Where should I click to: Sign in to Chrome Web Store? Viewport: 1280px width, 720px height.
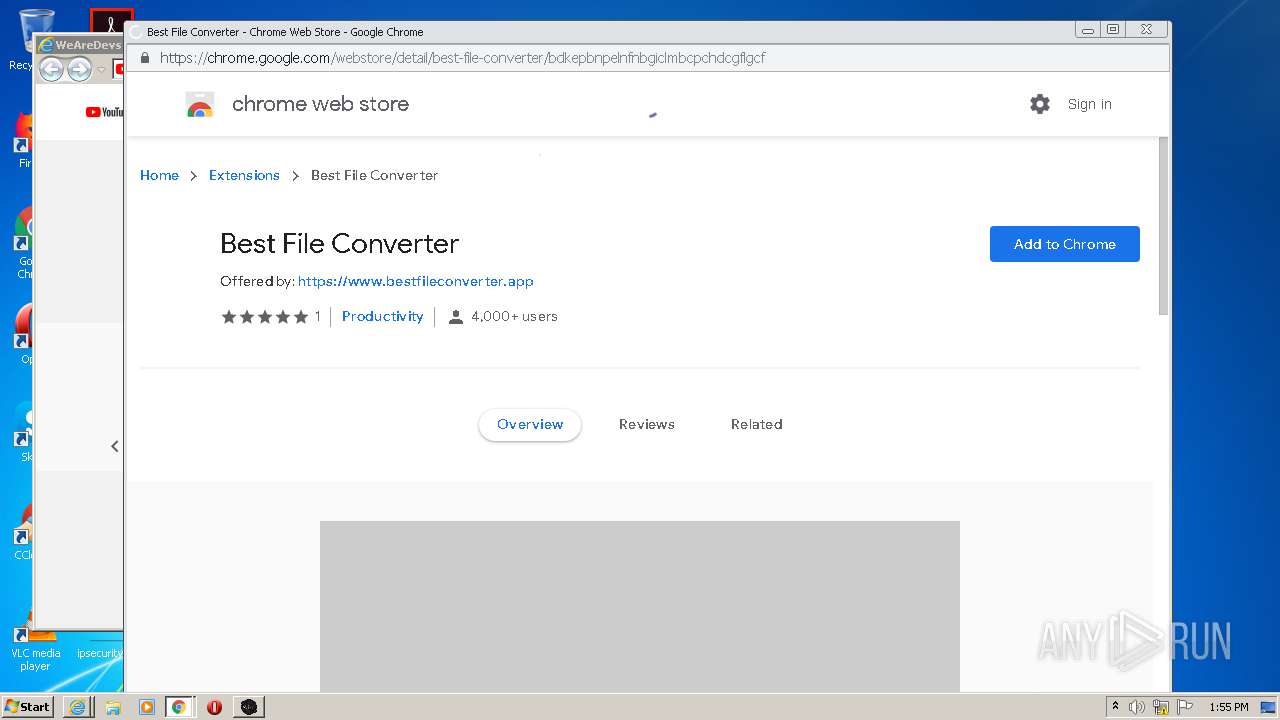tap(1090, 104)
